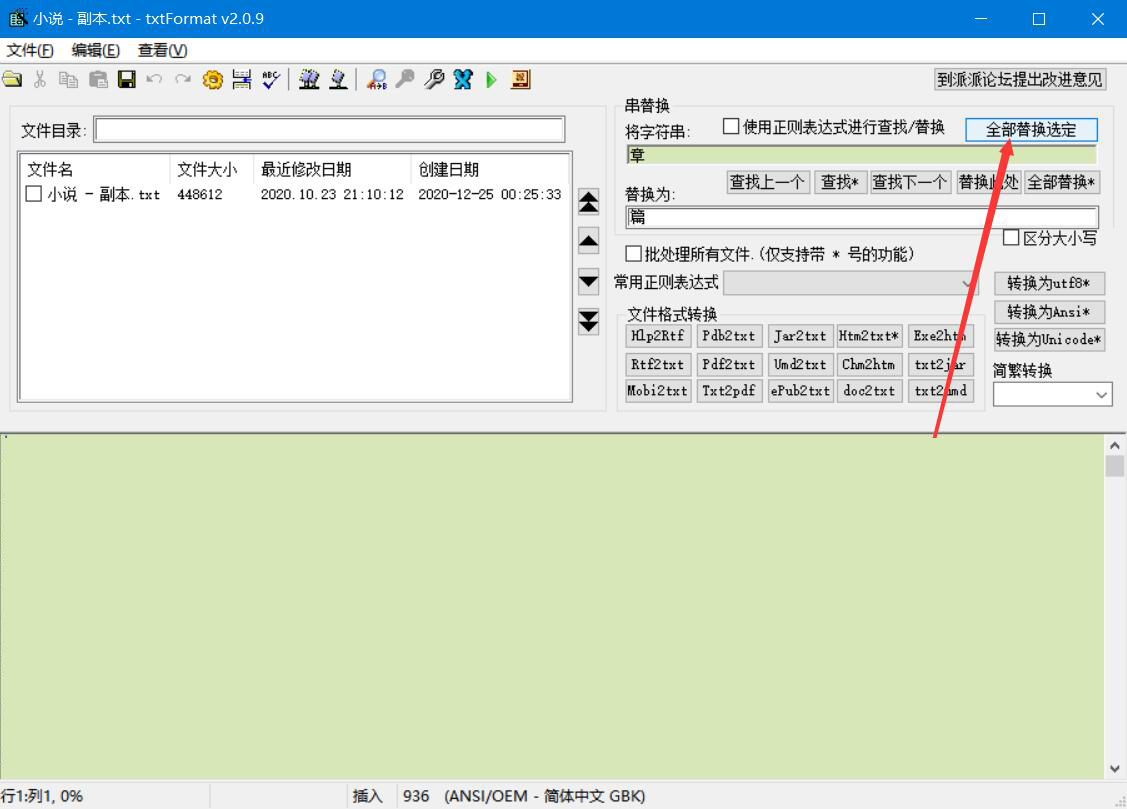
Task: Save the file with floppy disk icon
Action: tap(126, 79)
